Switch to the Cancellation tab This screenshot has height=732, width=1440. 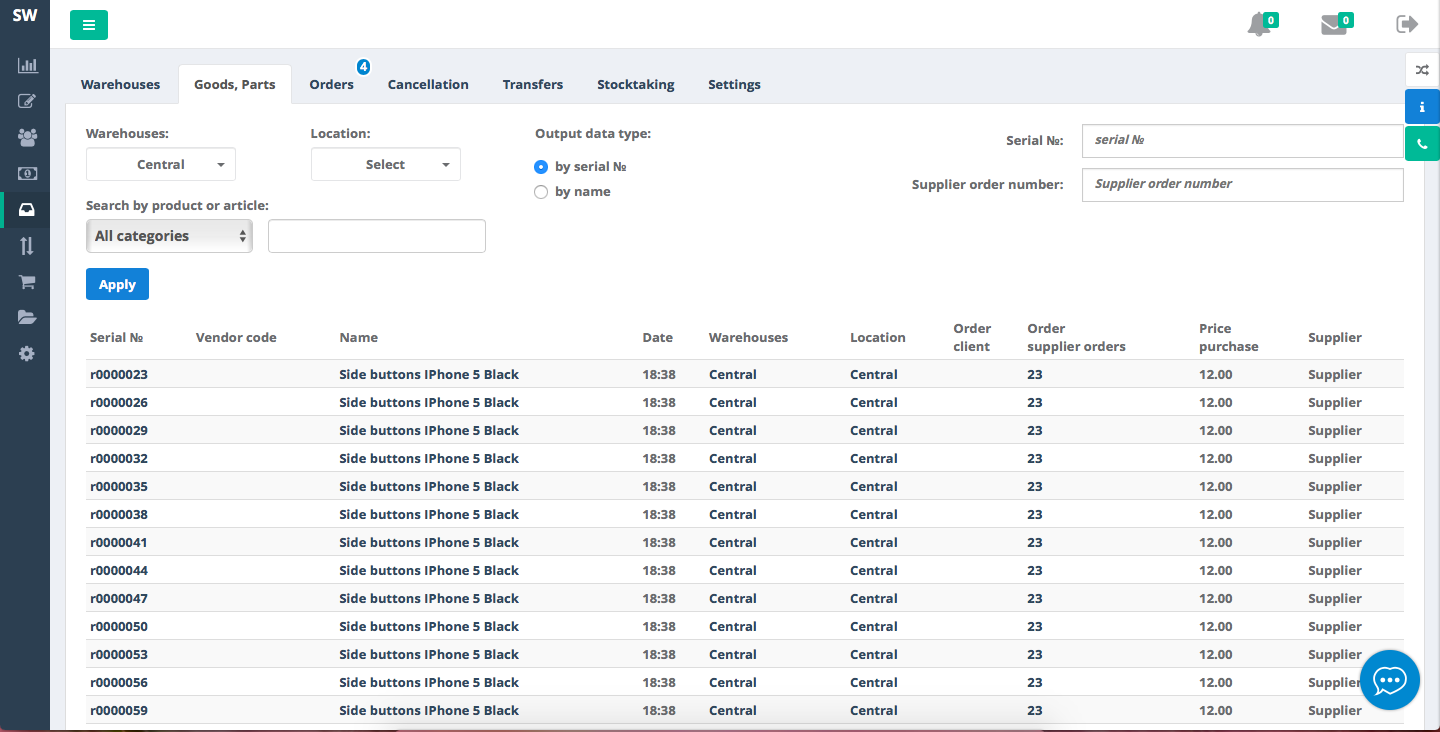[x=428, y=85]
